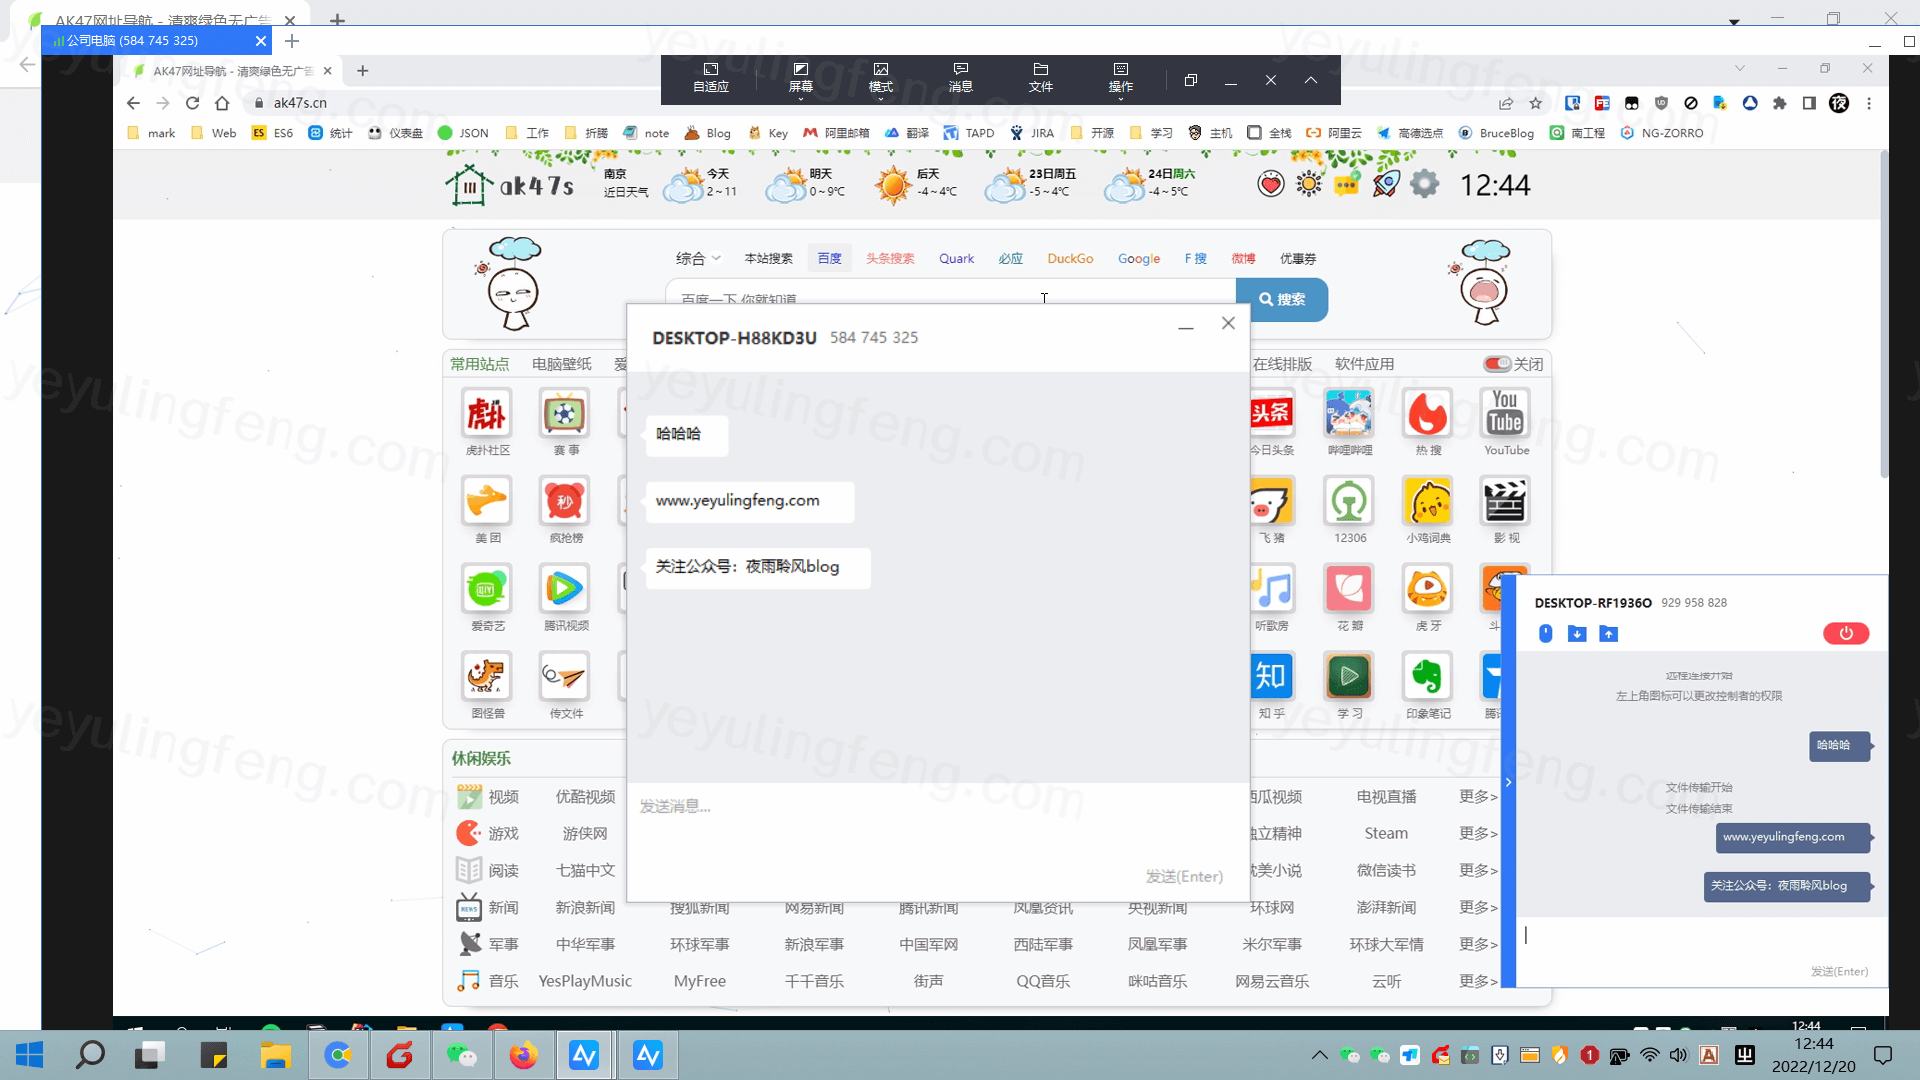The height and width of the screenshot is (1080, 1920).
Task: Toggle the sun day-mode icon in header
Action: [x=1308, y=184]
